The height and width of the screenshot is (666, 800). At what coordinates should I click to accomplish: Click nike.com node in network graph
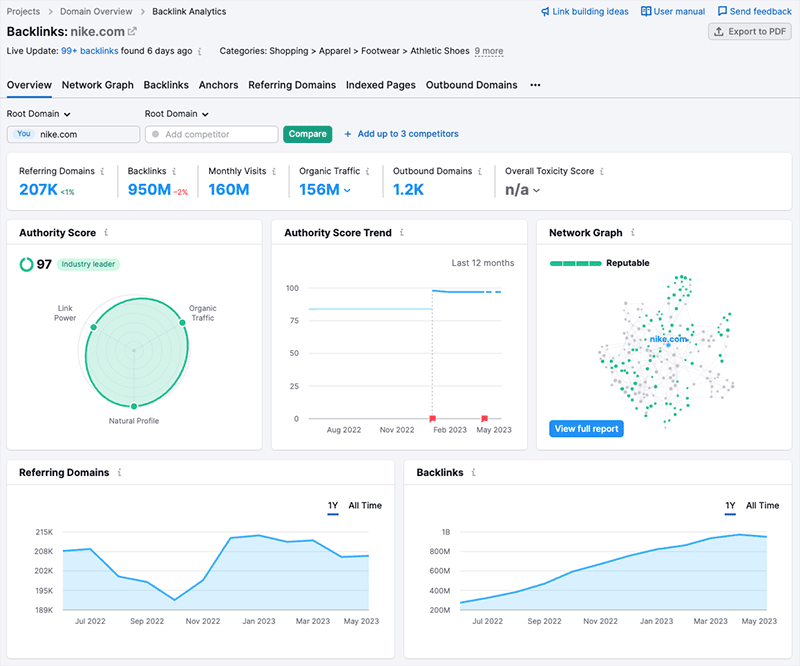[668, 344]
